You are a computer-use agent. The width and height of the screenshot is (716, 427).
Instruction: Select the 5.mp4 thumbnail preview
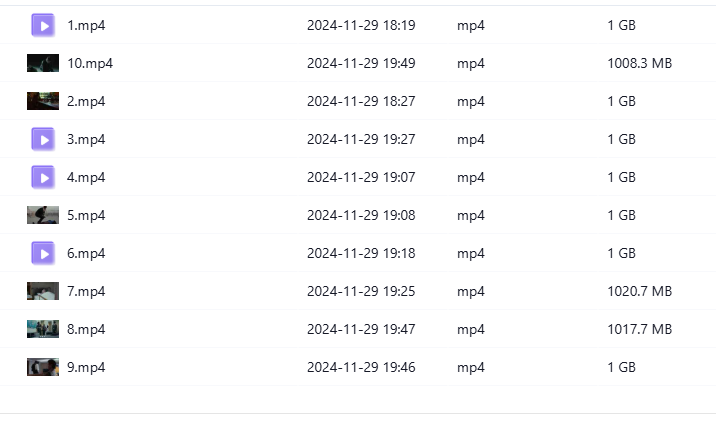(43, 215)
